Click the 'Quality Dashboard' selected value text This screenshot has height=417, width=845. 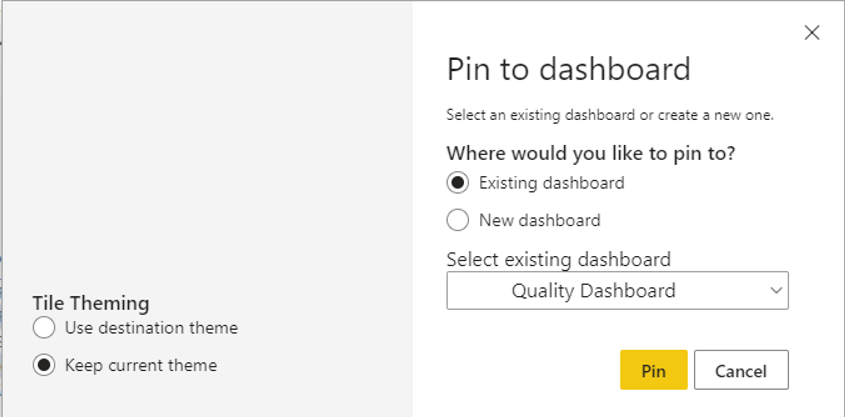pos(593,290)
